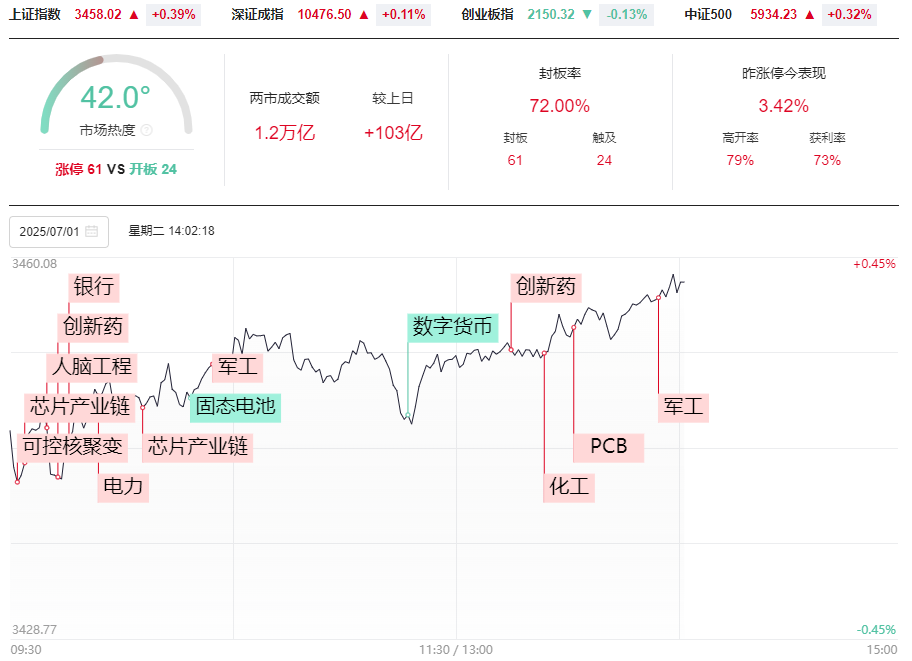
Task: Click the 开板 24 count
Action: tap(153, 170)
